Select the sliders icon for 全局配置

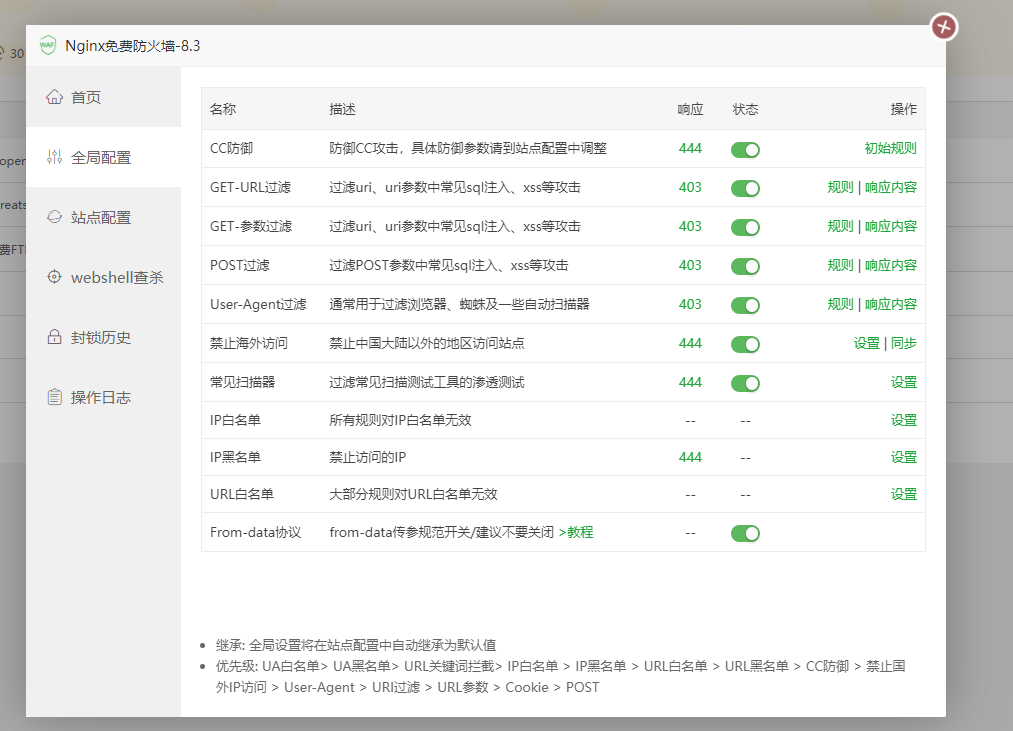point(54,157)
